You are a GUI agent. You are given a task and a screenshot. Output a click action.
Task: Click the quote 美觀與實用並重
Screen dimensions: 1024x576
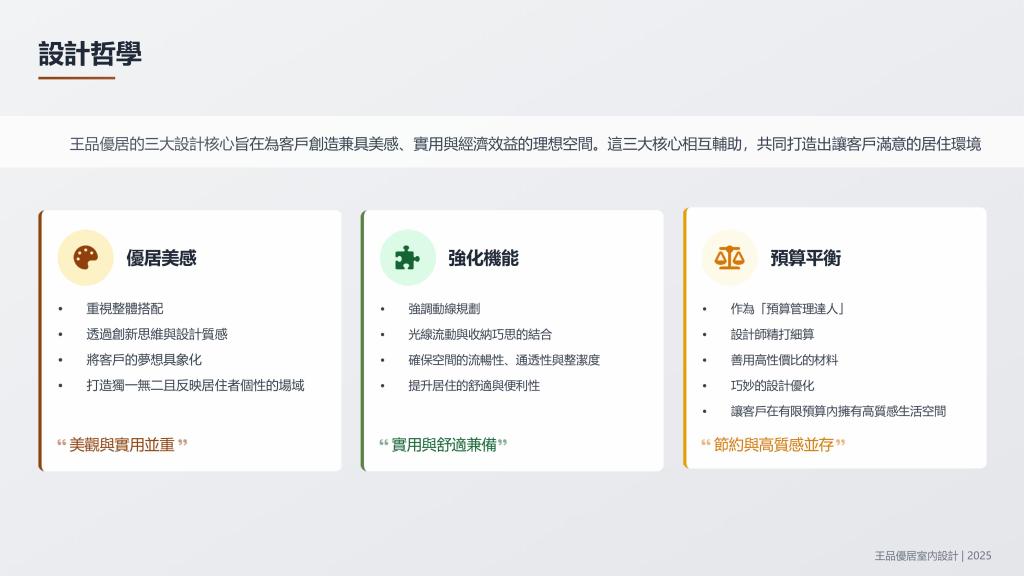pos(122,444)
